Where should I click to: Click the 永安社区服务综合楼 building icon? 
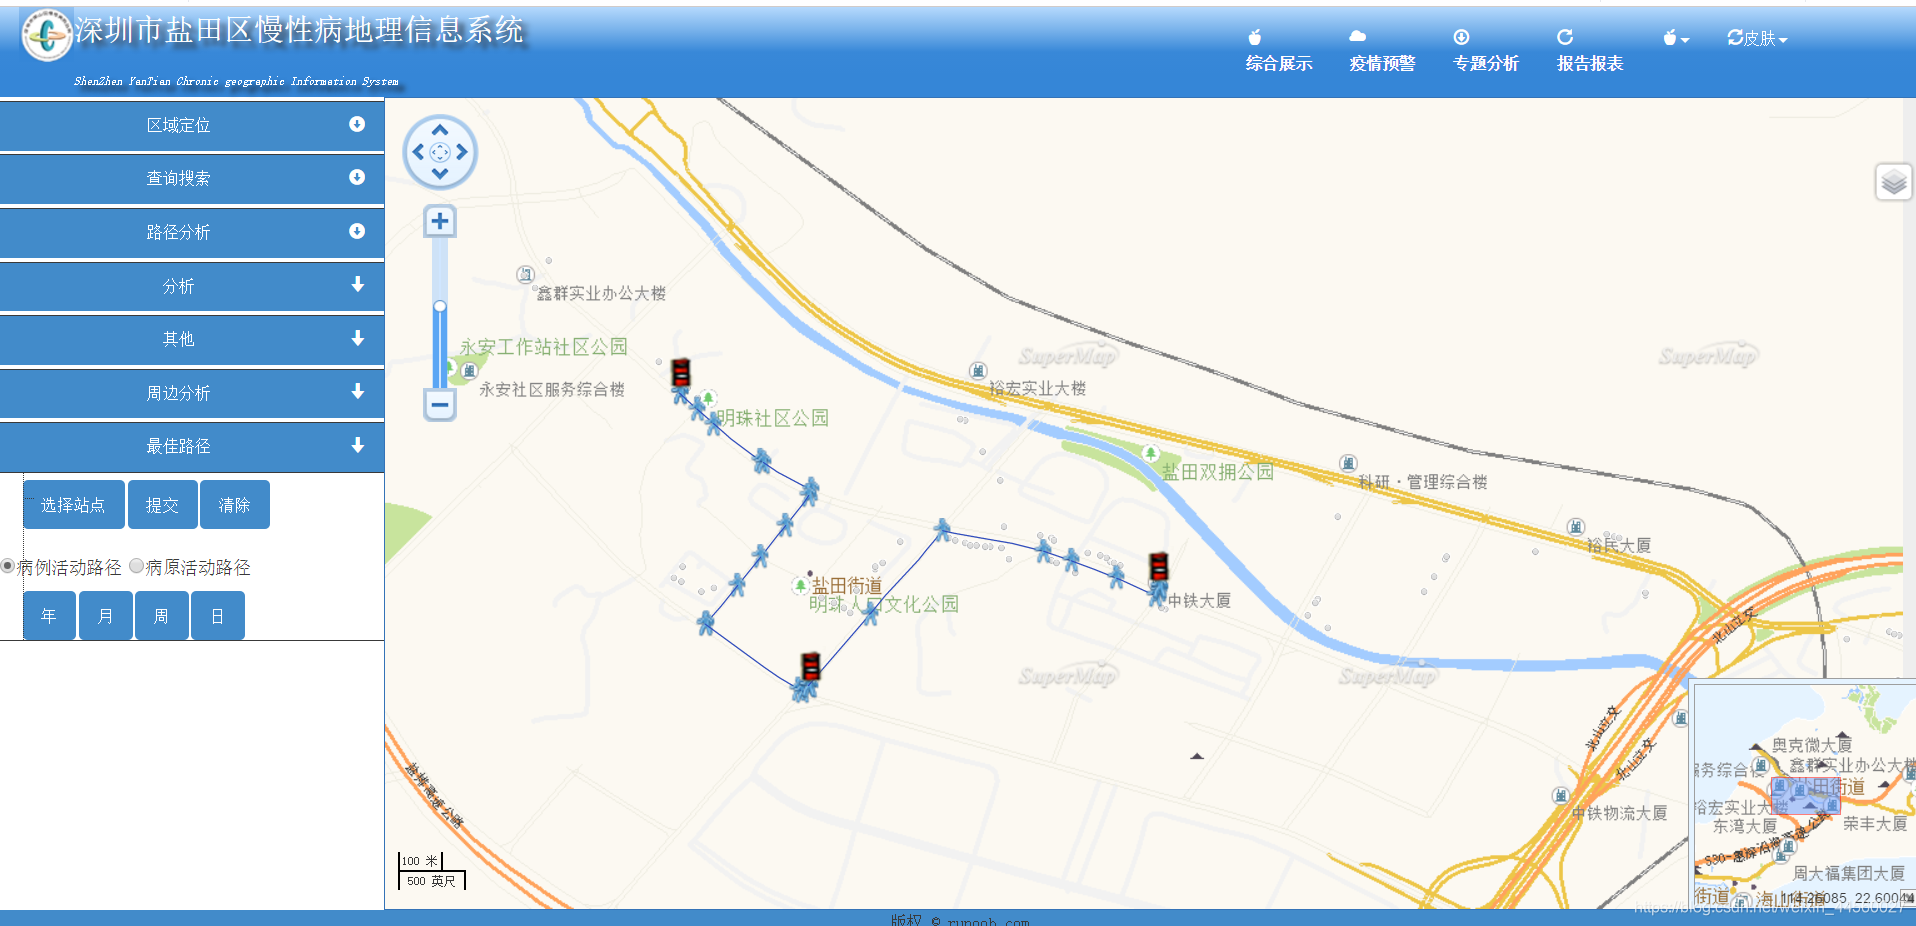pos(469,370)
